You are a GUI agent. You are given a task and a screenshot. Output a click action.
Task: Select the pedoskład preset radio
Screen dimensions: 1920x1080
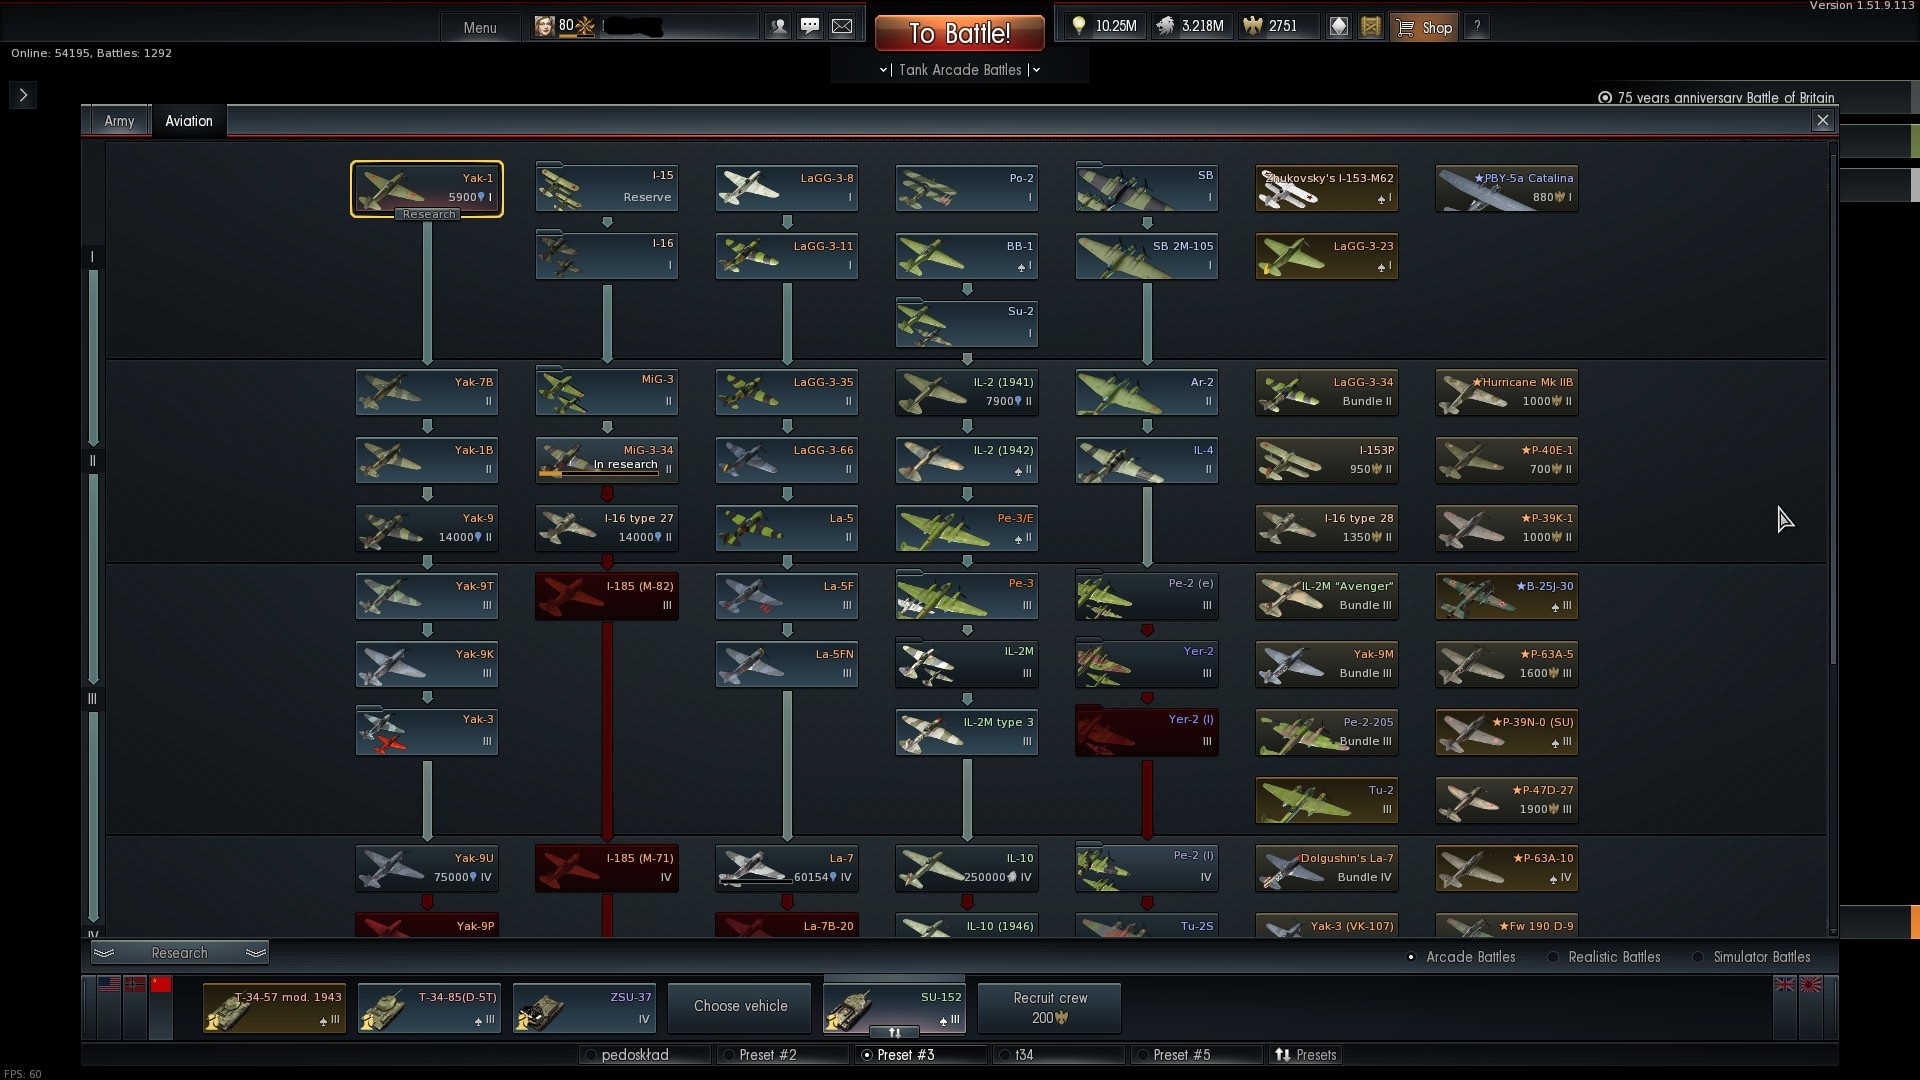[x=591, y=1055]
